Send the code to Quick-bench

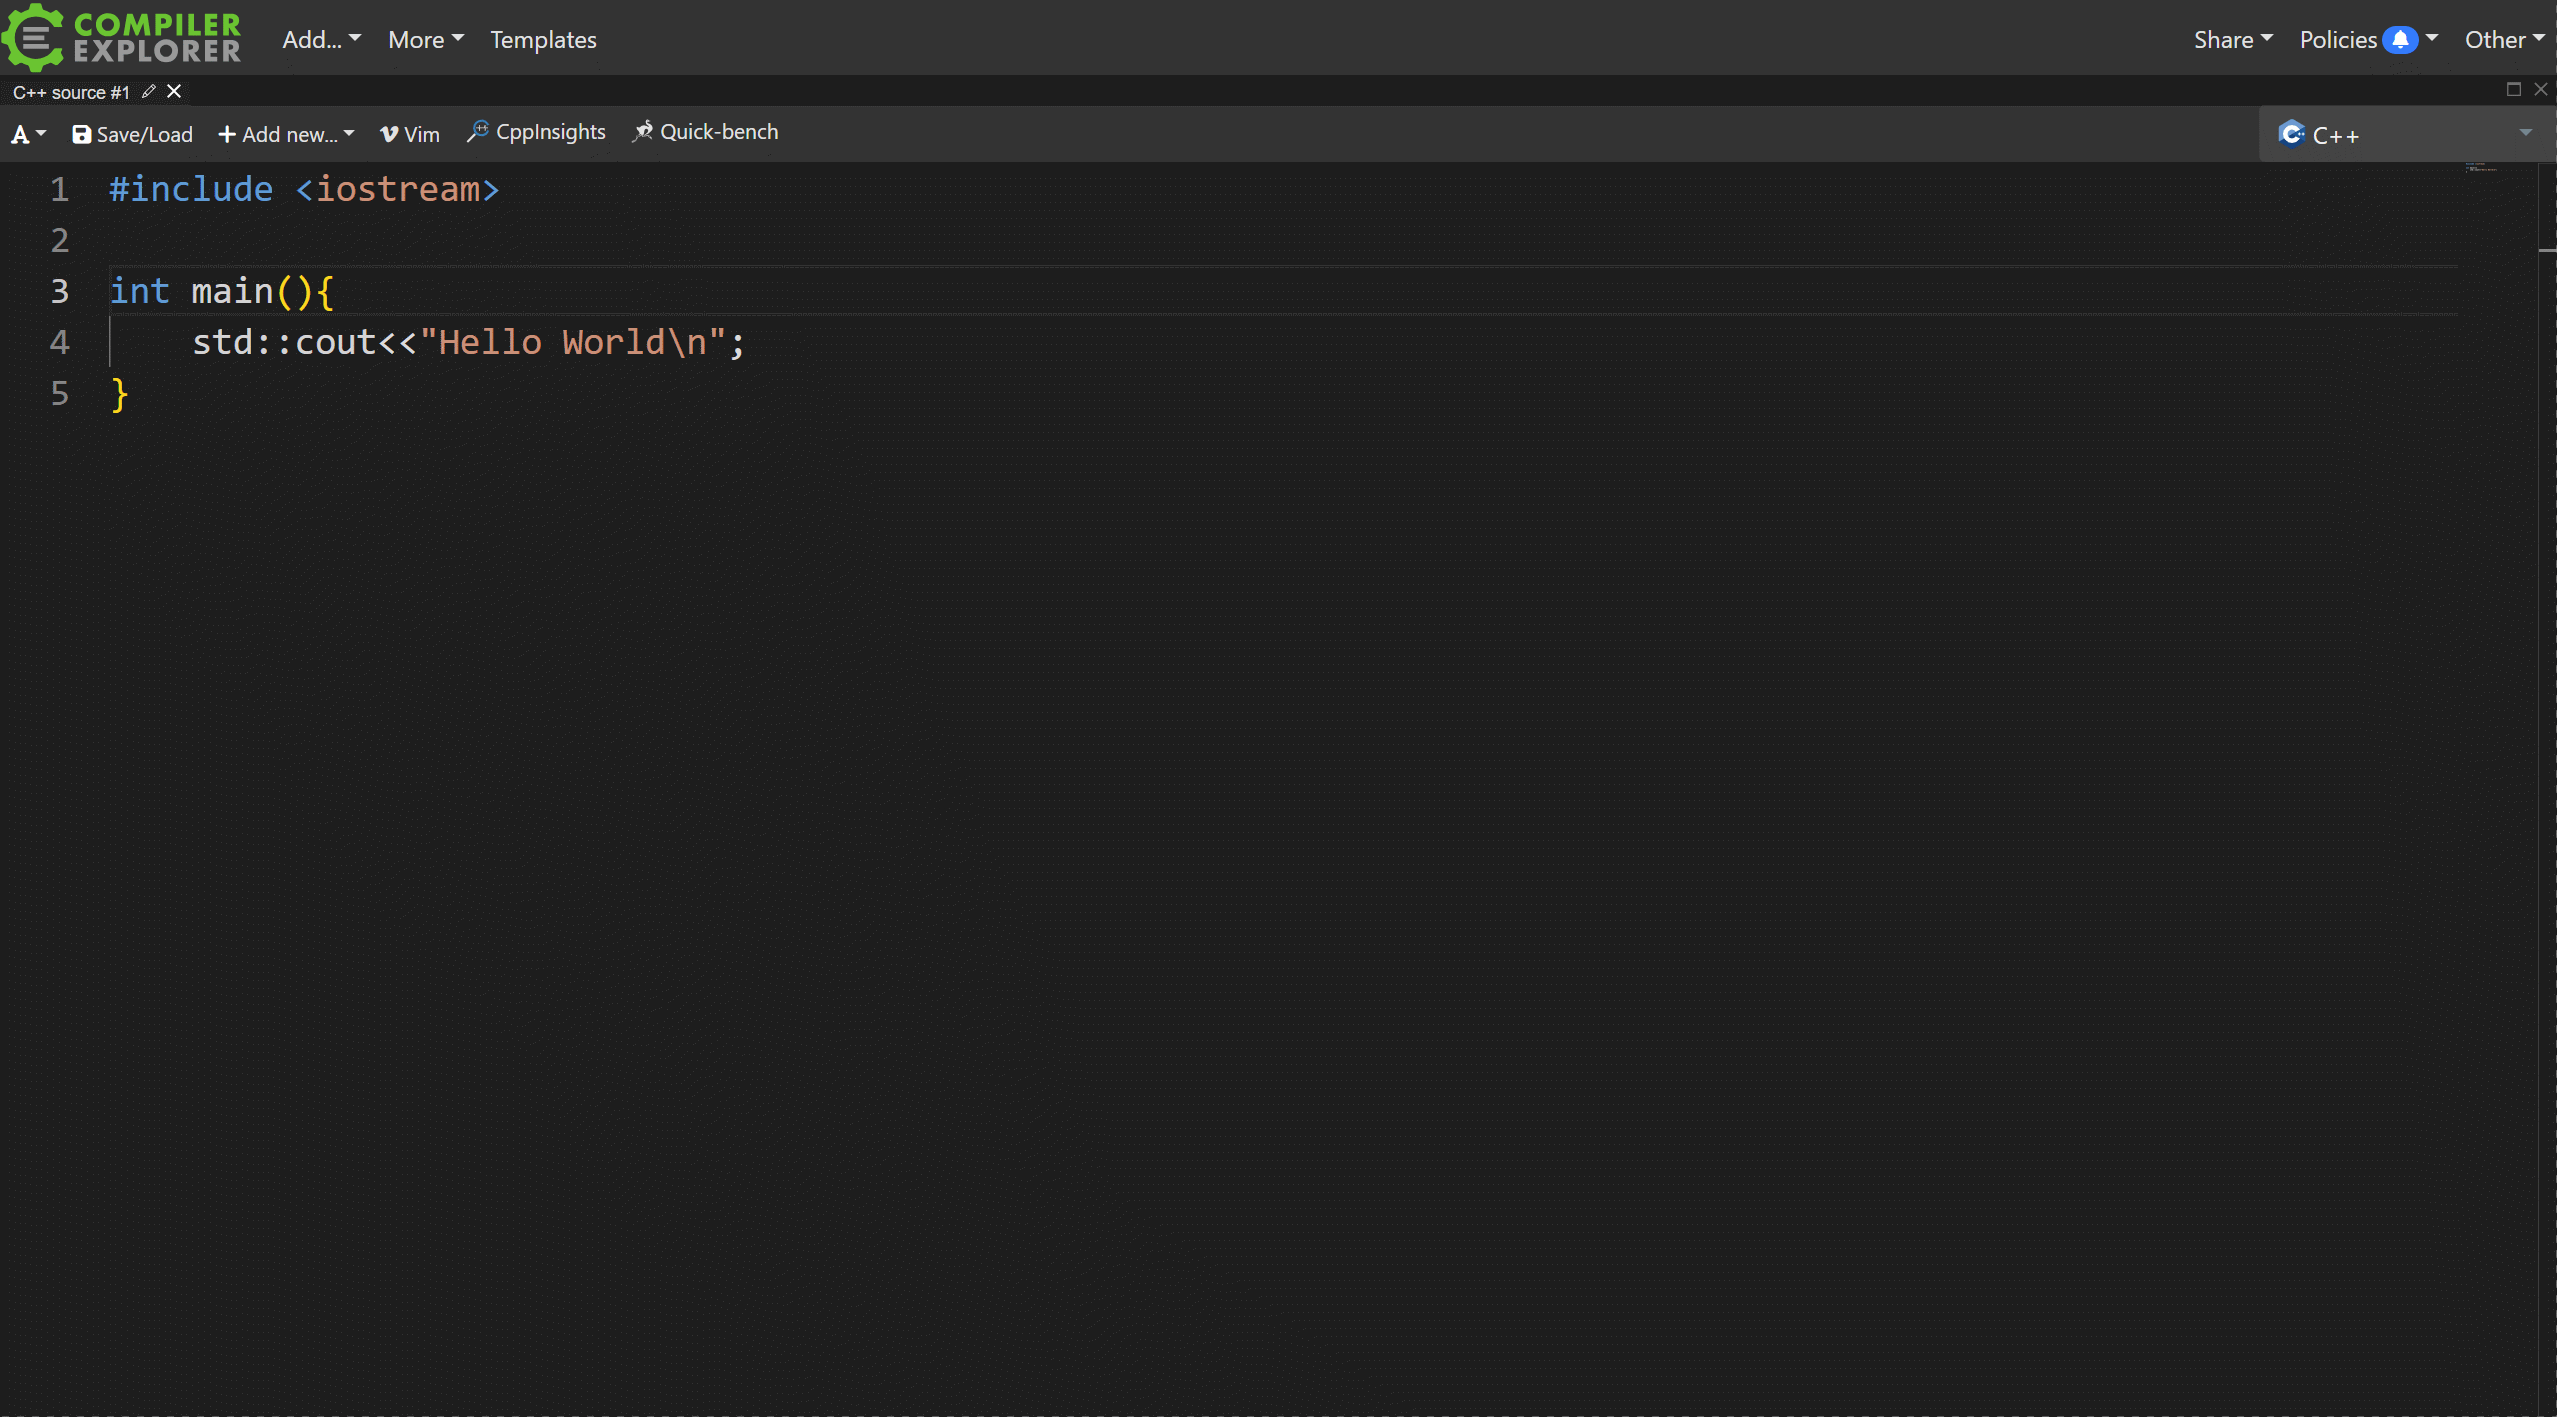705,132
